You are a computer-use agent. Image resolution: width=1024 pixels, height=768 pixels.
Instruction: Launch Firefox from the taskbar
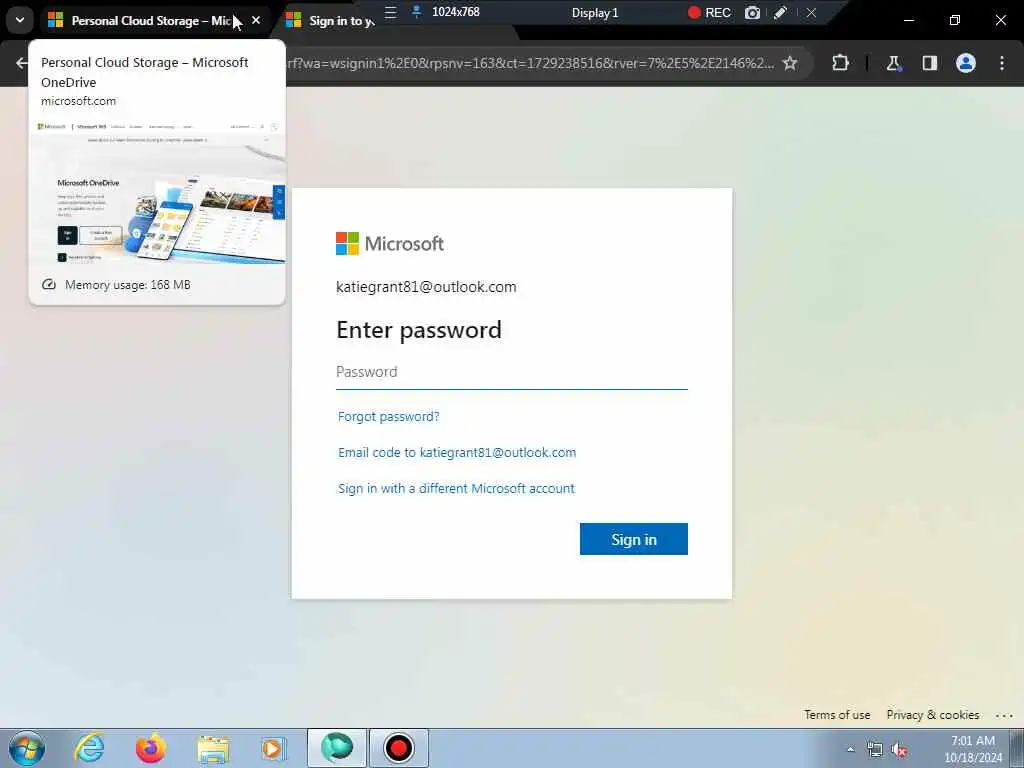click(x=150, y=748)
